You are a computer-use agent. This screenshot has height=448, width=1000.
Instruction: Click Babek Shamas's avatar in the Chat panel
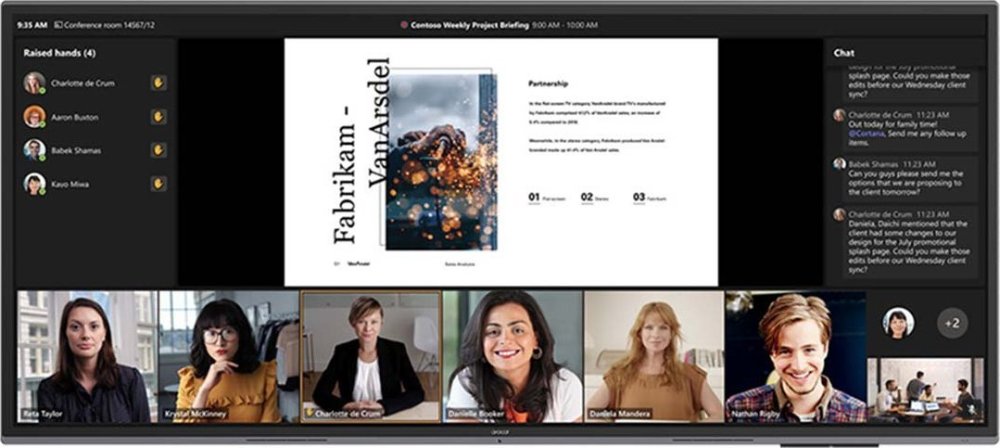coord(839,163)
